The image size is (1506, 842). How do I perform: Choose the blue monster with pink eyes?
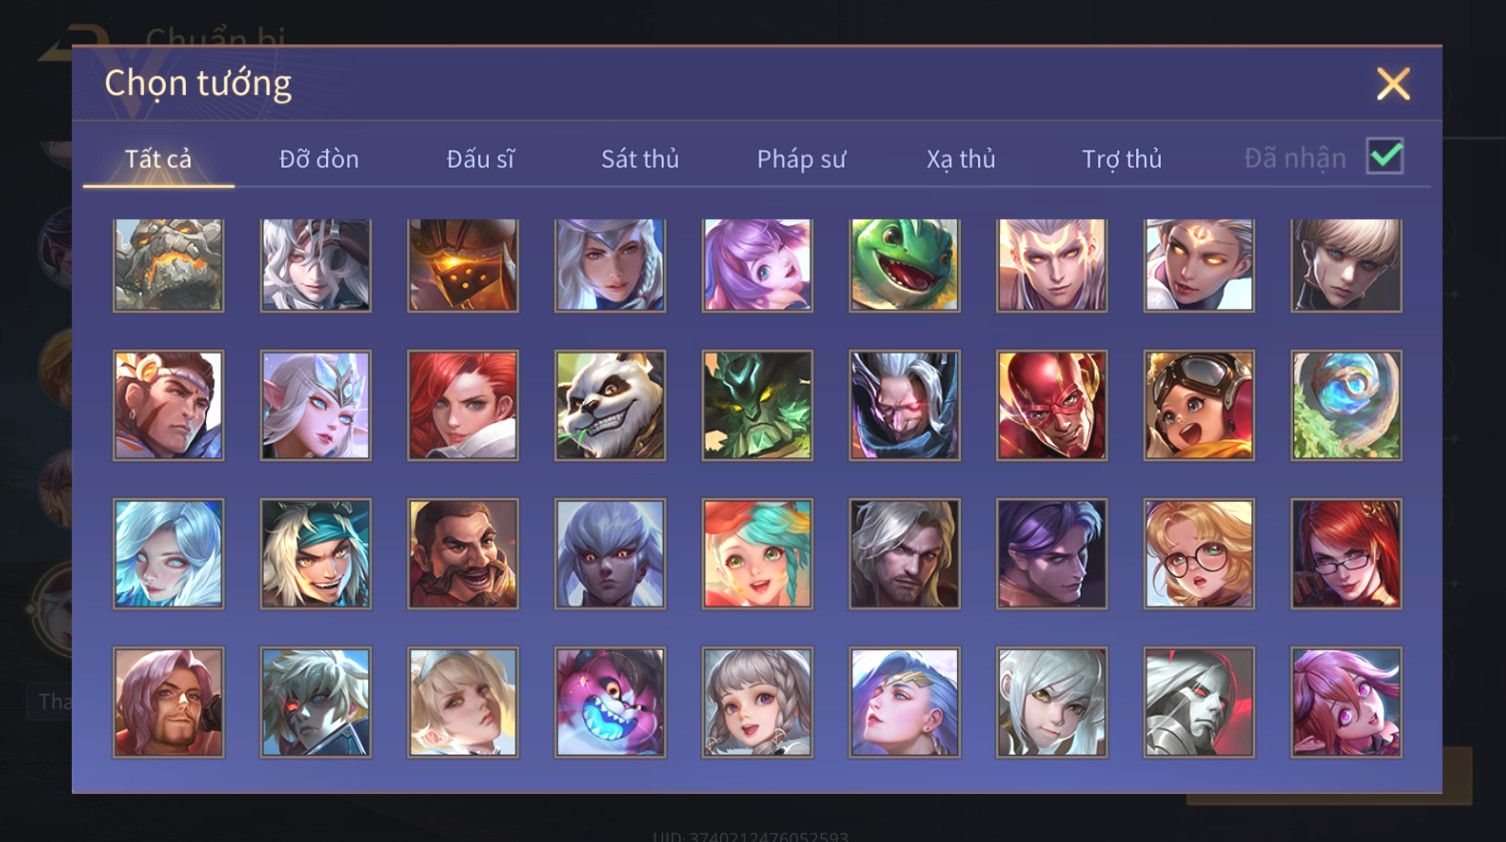pyautogui.click(x=610, y=702)
